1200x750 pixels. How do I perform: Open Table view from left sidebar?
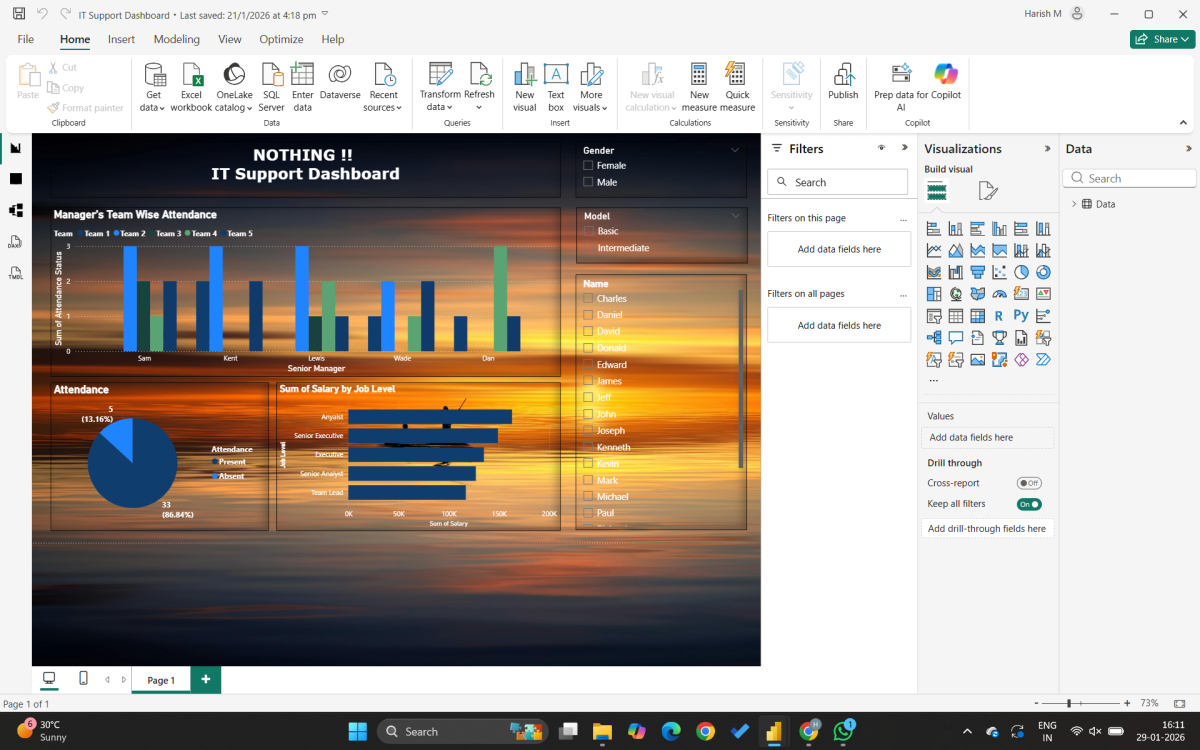[x=16, y=179]
